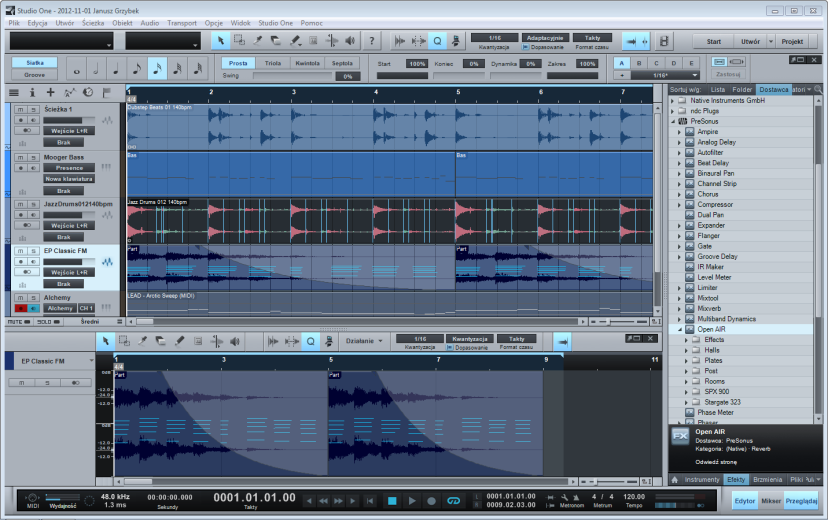
Task: Open the video player film icon
Action: tap(664, 41)
